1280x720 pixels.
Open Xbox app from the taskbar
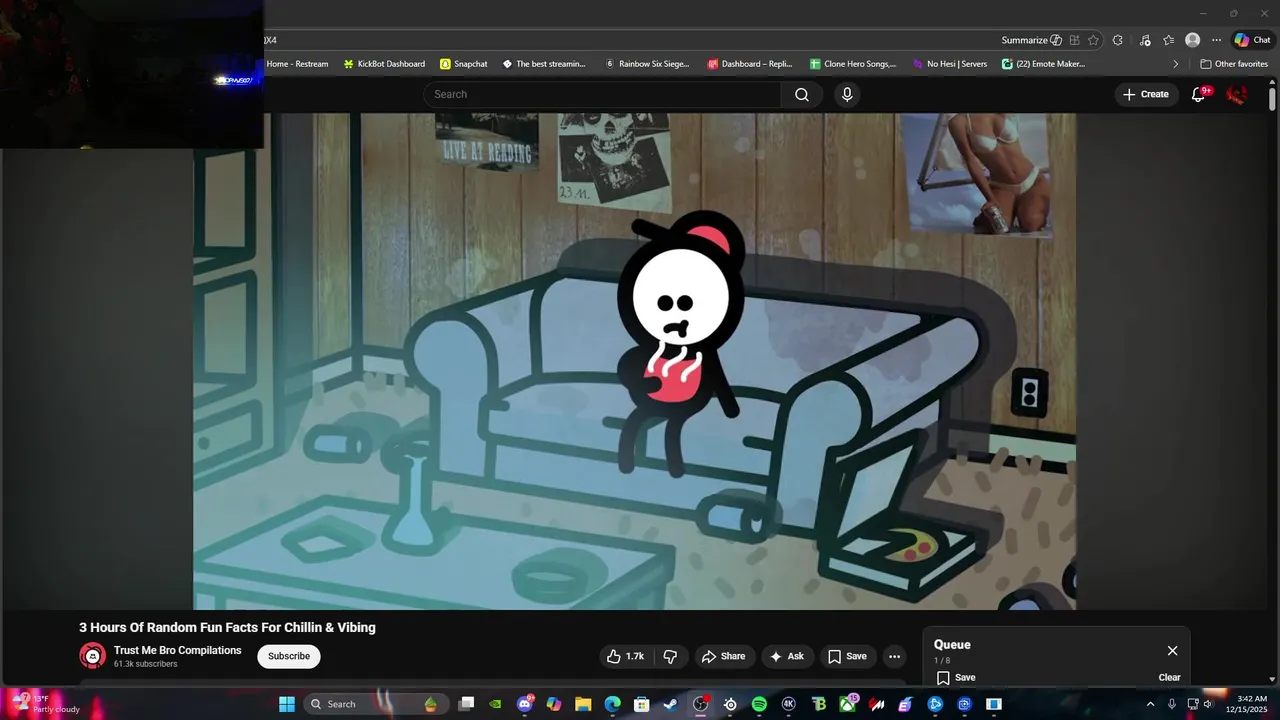pos(847,704)
